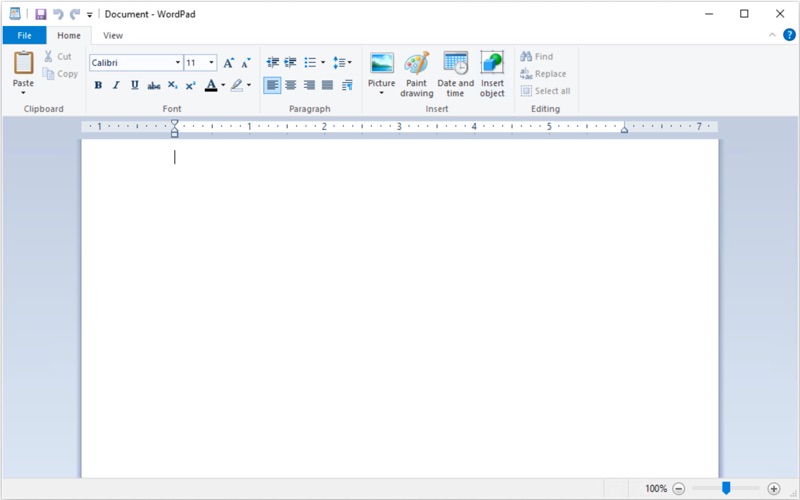The image size is (800, 500).
Task: Collapse the ribbon with the chevron
Action: click(x=772, y=35)
